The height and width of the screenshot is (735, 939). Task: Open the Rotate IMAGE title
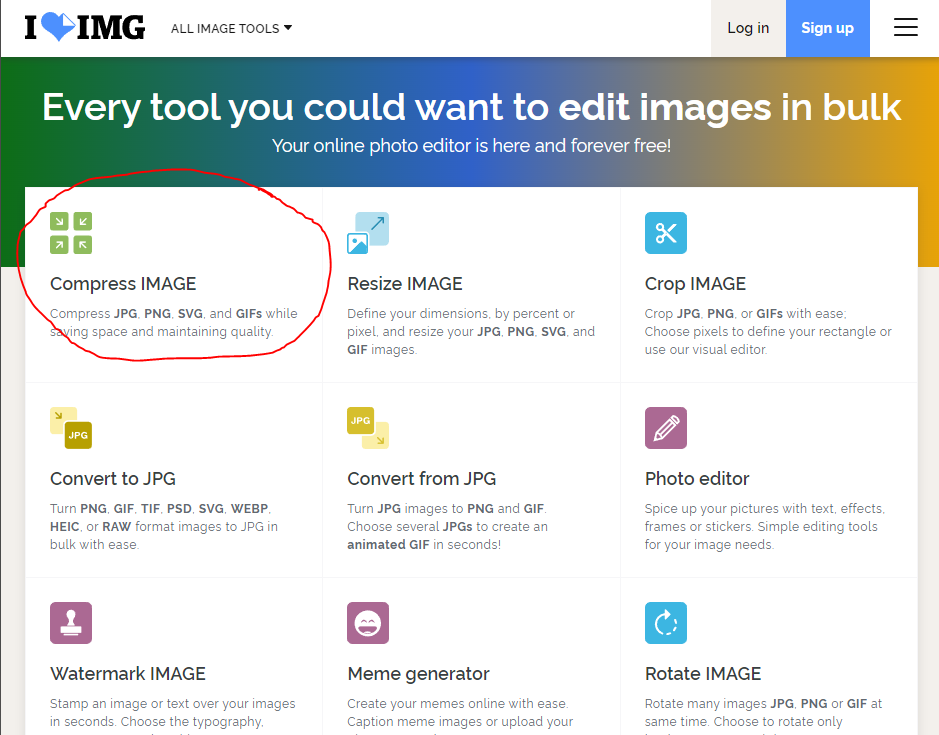(x=702, y=674)
